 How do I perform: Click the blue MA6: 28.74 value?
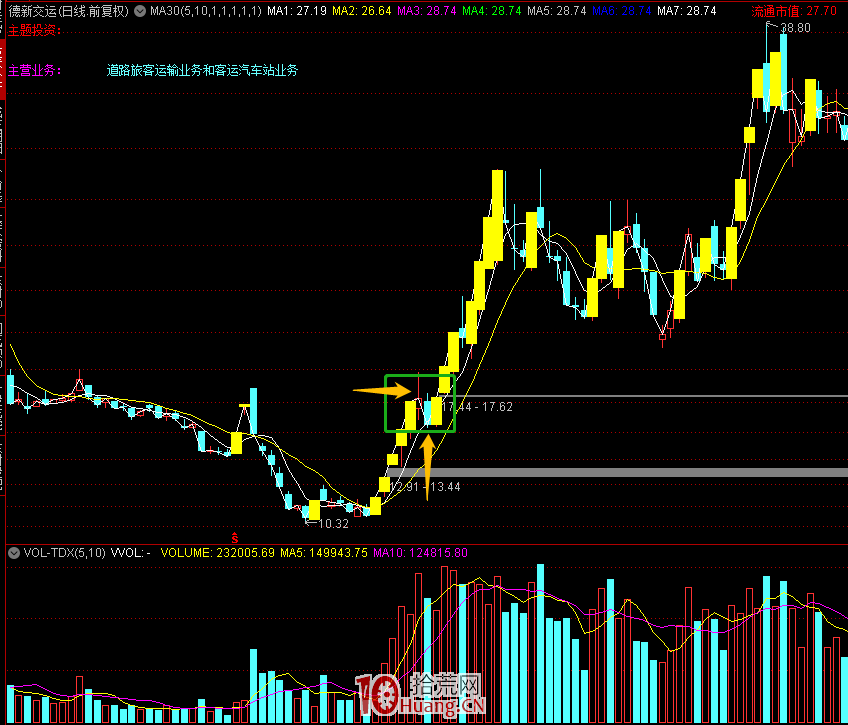pos(621,11)
